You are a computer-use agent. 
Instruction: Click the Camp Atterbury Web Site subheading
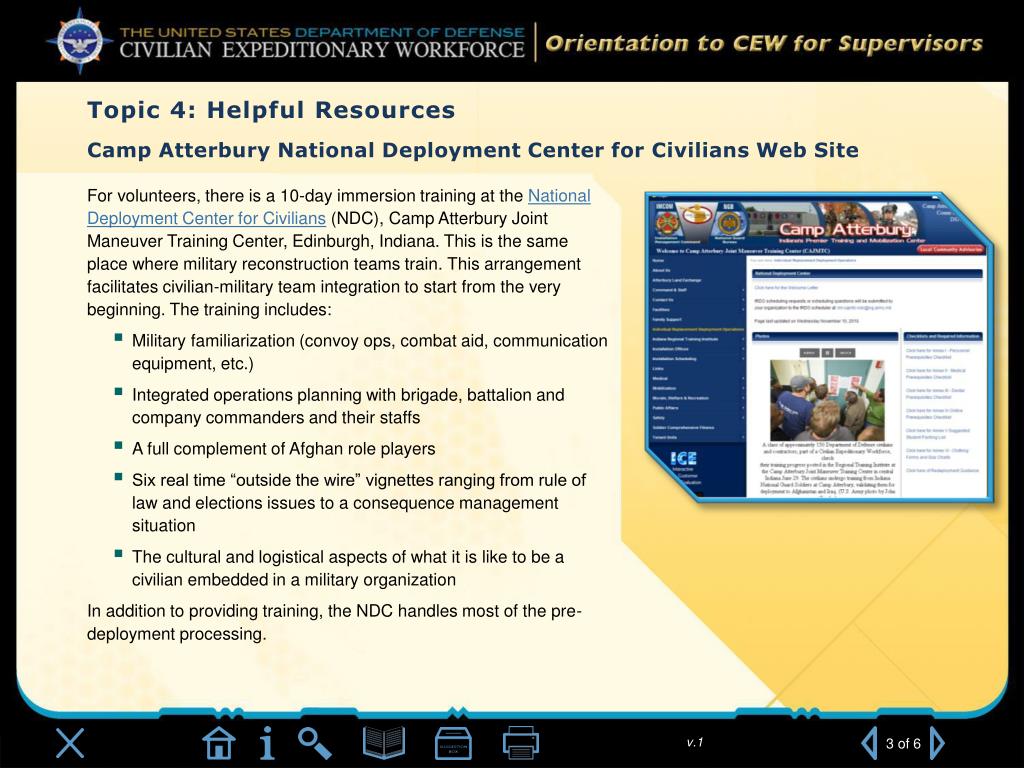pos(473,150)
